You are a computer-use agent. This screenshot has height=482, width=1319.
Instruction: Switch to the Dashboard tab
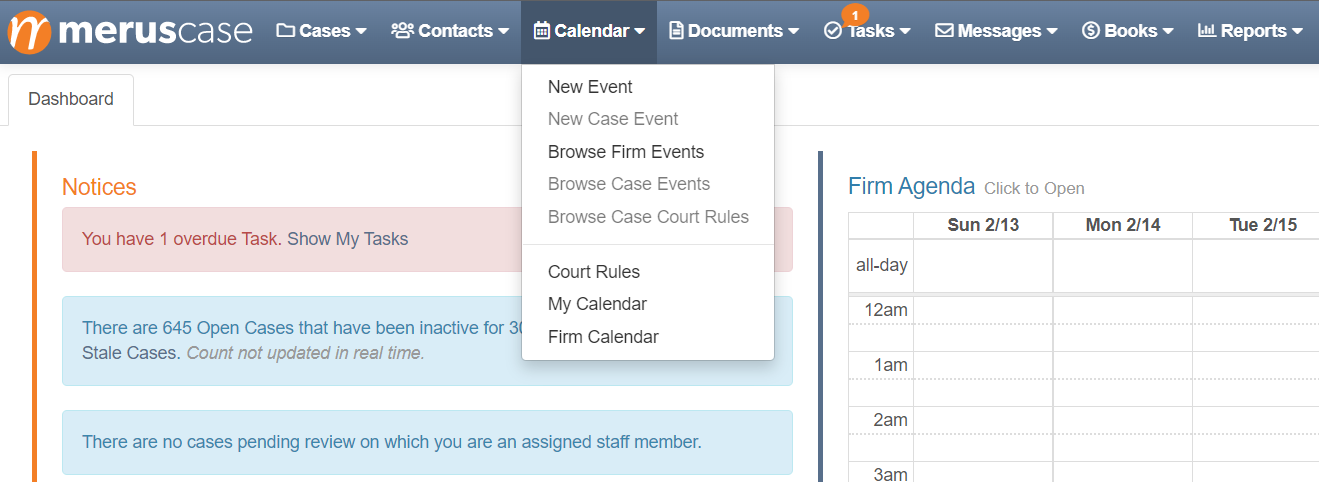(71, 100)
